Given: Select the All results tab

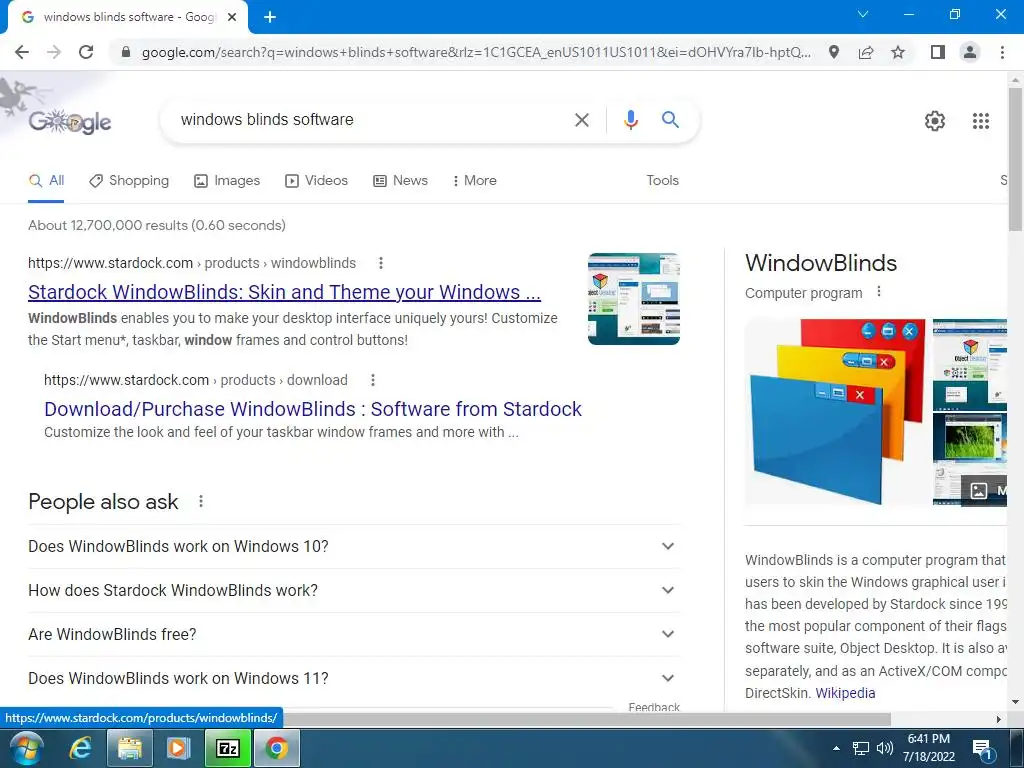Looking at the screenshot, I should point(46,181).
